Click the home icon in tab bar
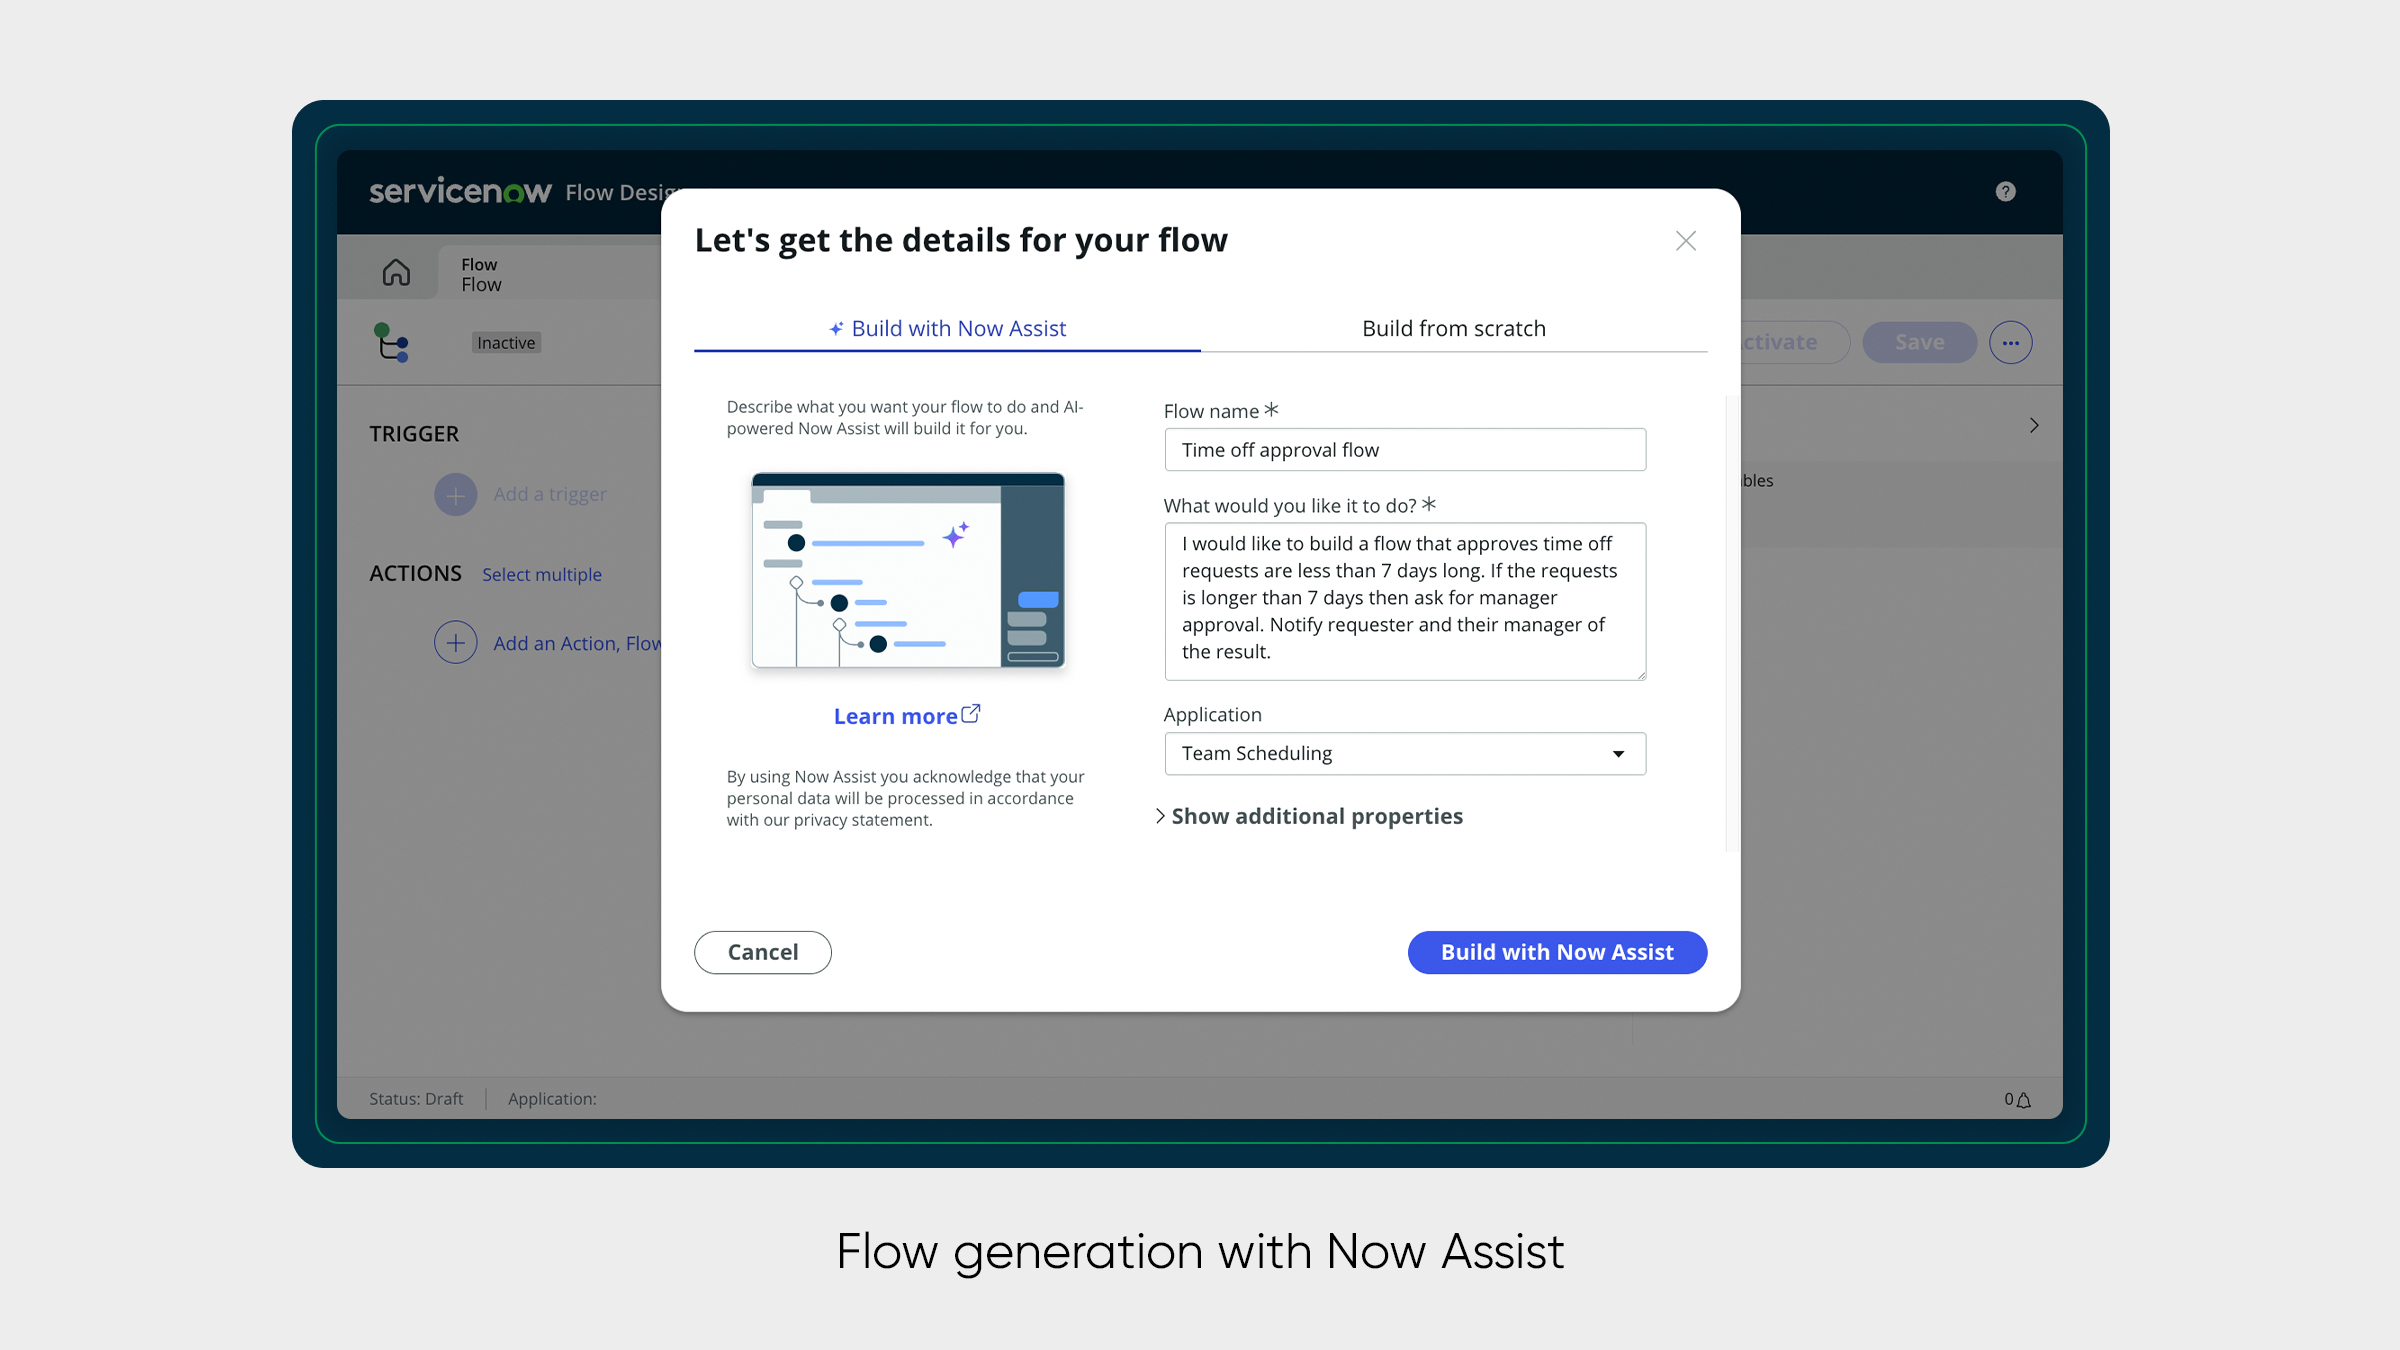Viewport: 2400px width, 1350px height. click(396, 272)
